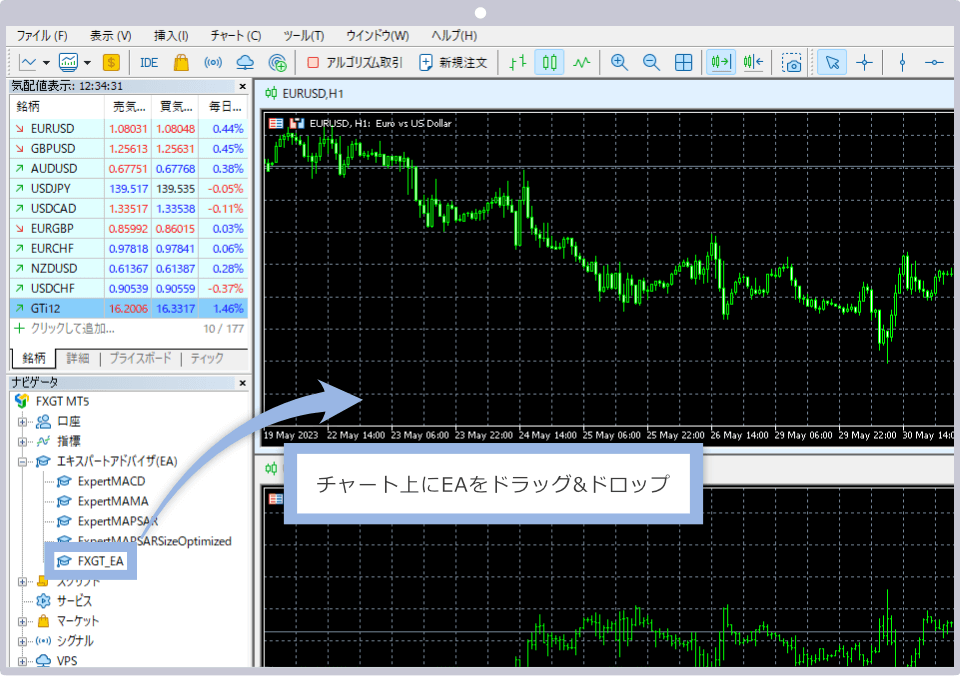This screenshot has height=676, width=960.
Task: Click the yellow dollar trading icon
Action: [x=111, y=62]
